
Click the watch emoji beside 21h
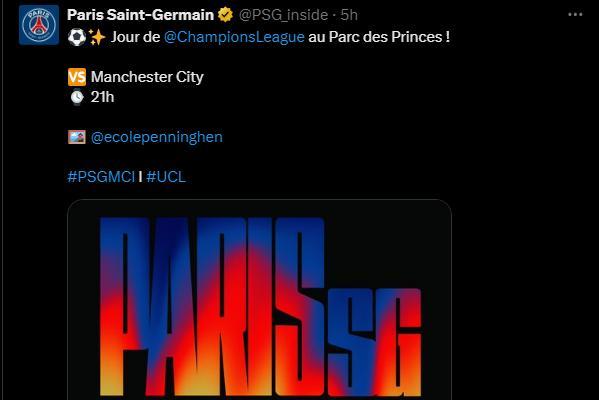[x=77, y=97]
